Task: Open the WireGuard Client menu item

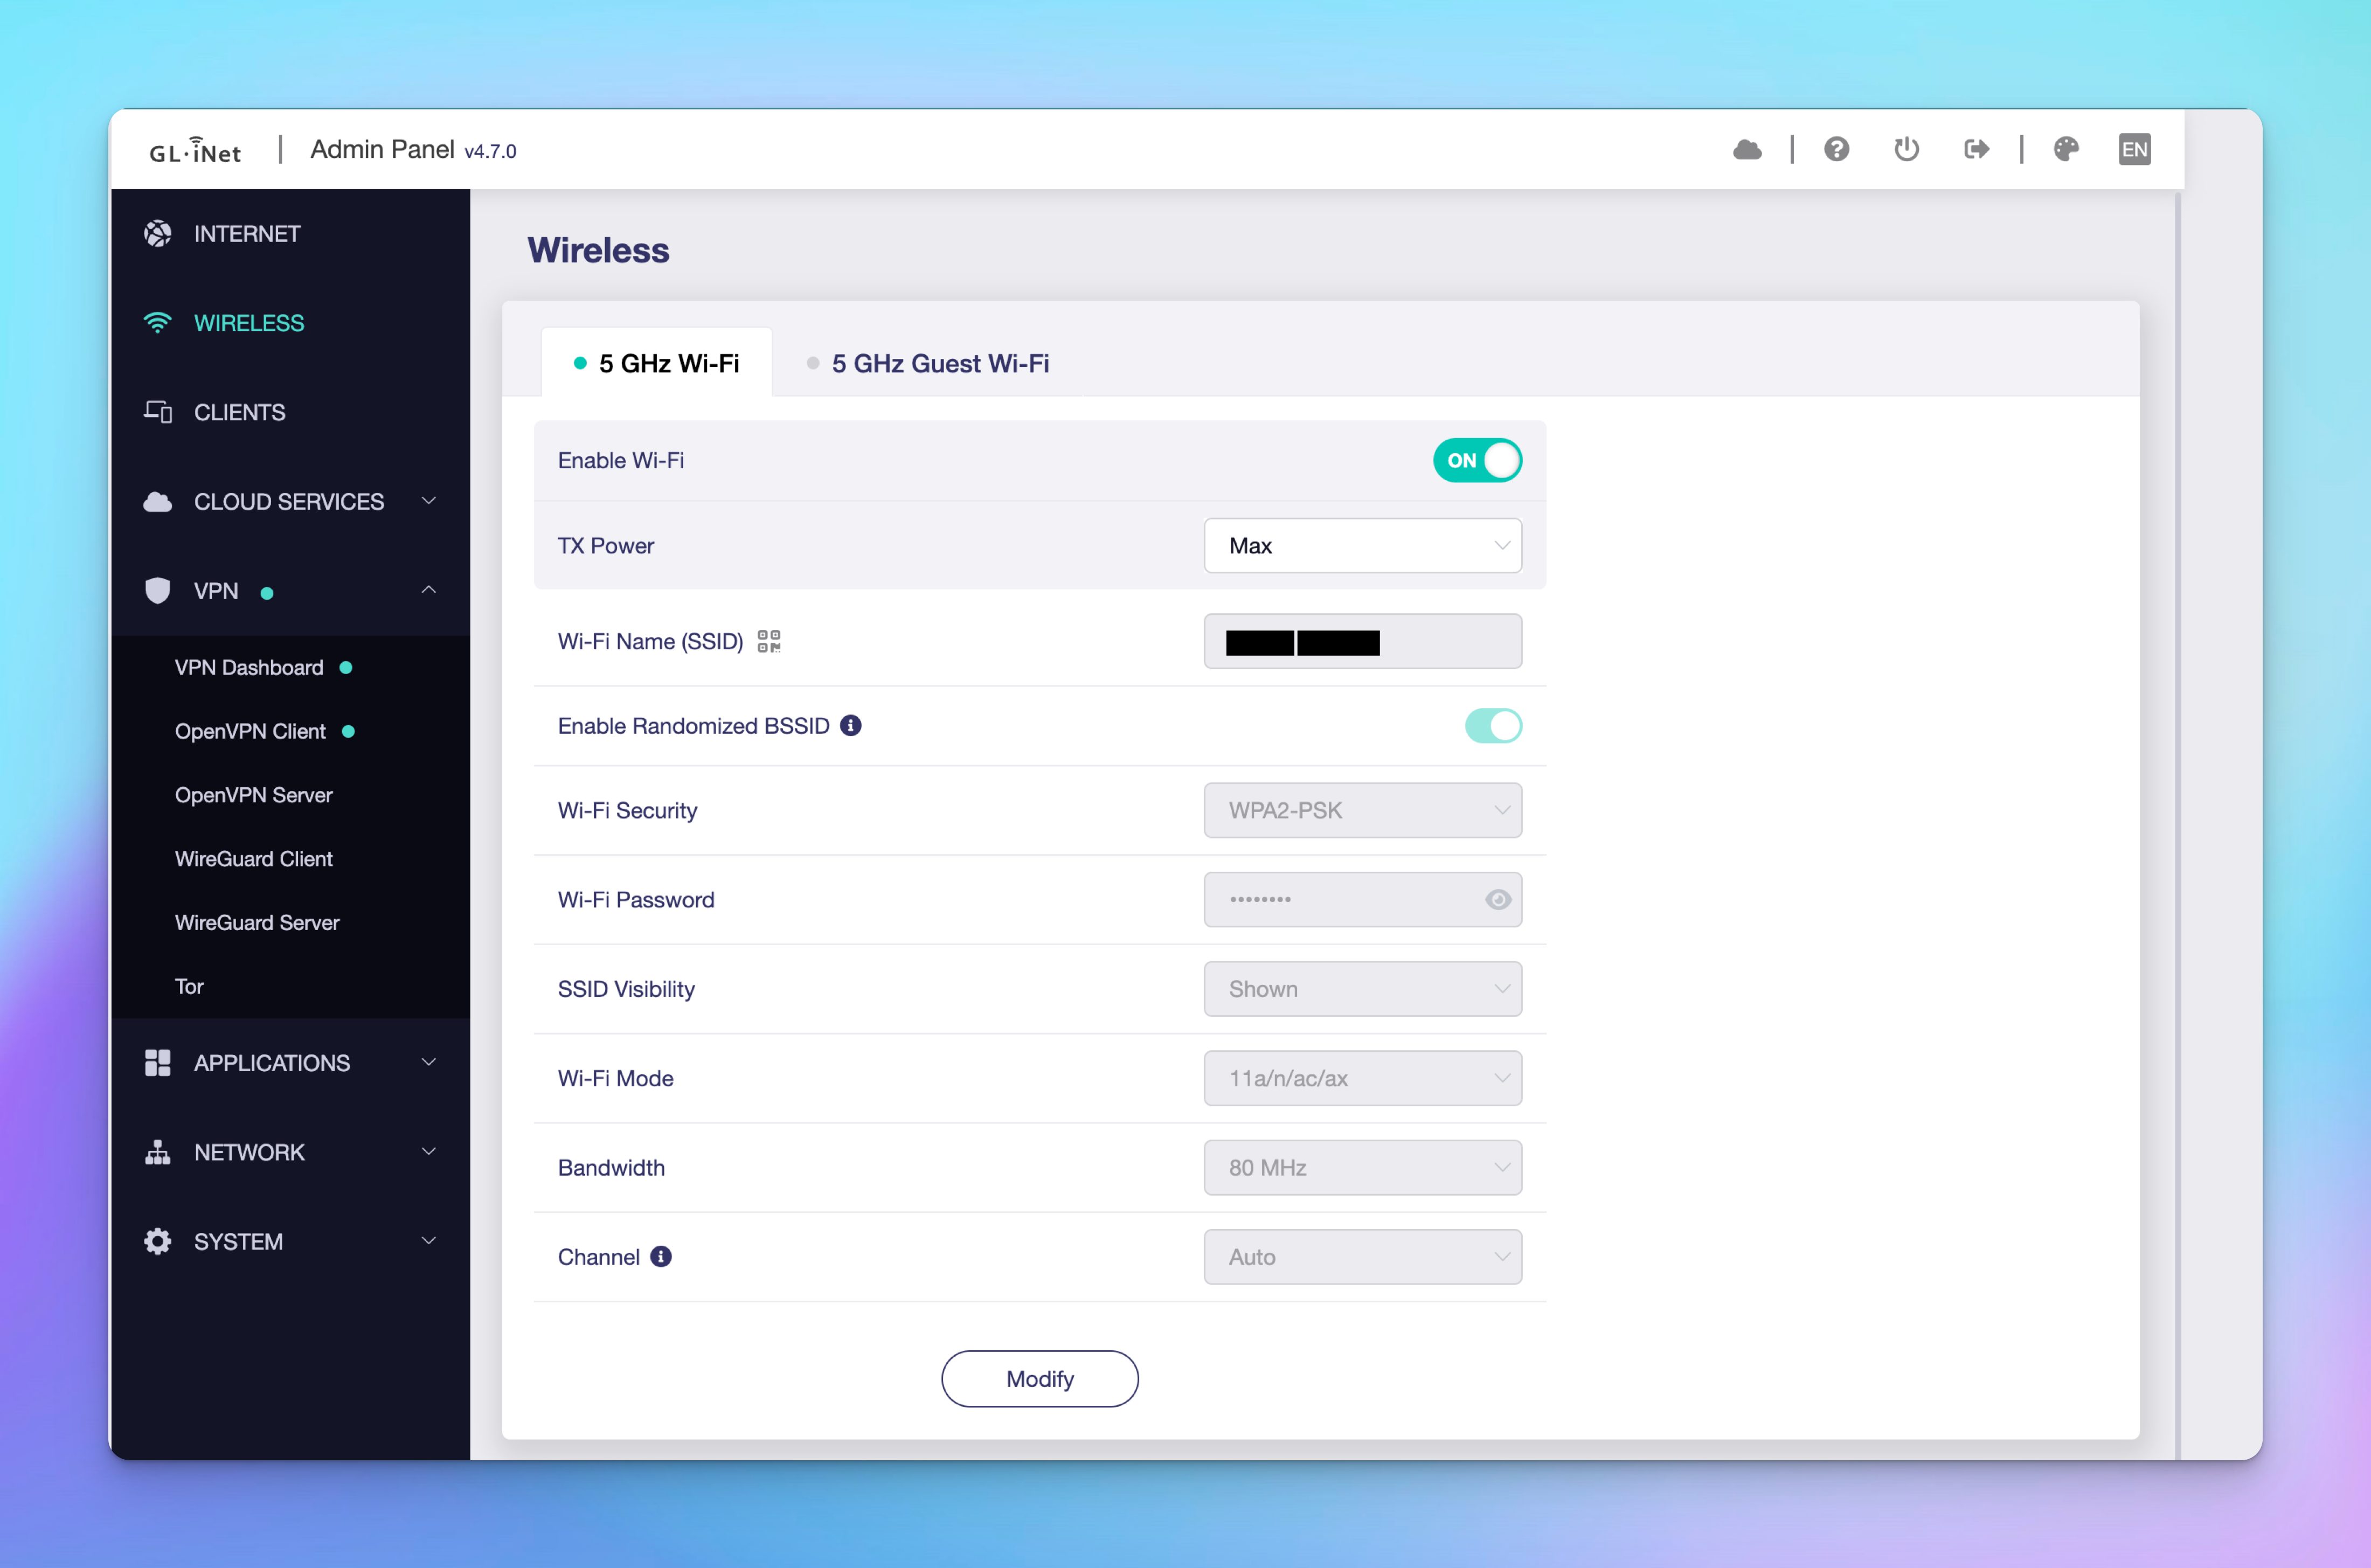Action: pyautogui.click(x=254, y=859)
